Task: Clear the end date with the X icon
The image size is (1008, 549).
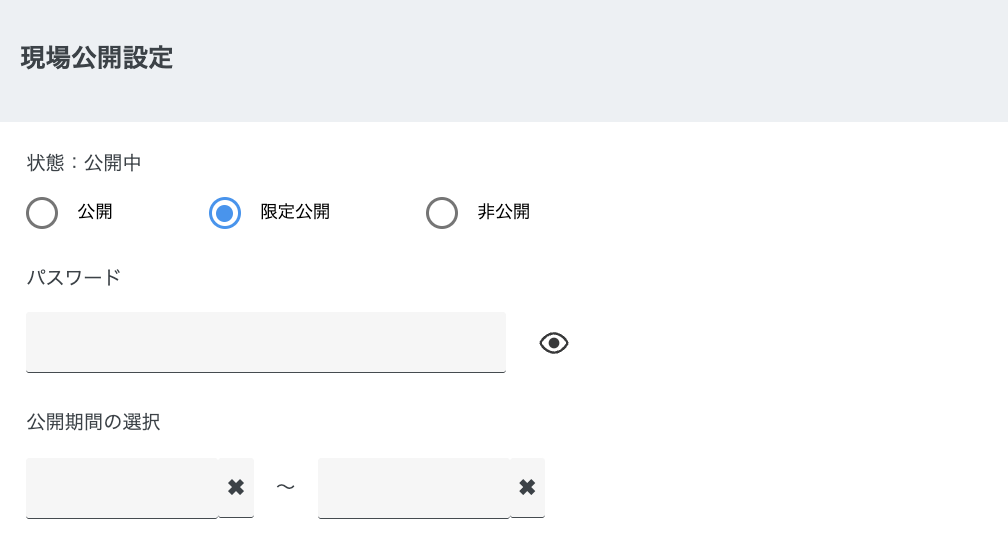Action: point(527,487)
